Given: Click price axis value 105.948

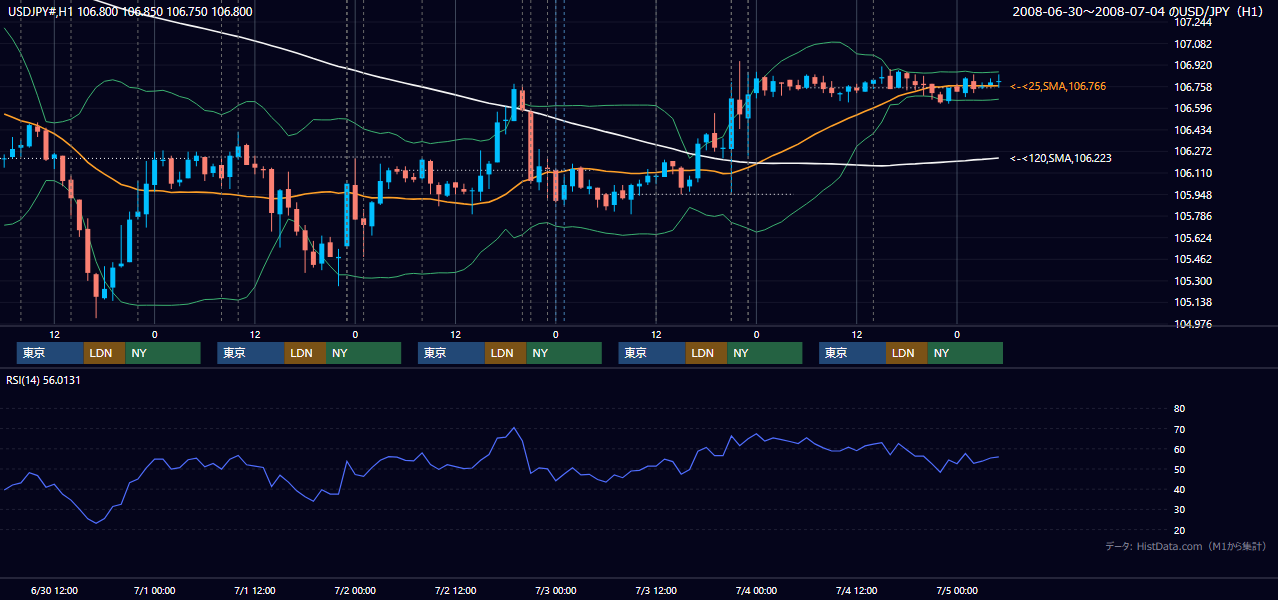Looking at the screenshot, I should pos(1193,194).
